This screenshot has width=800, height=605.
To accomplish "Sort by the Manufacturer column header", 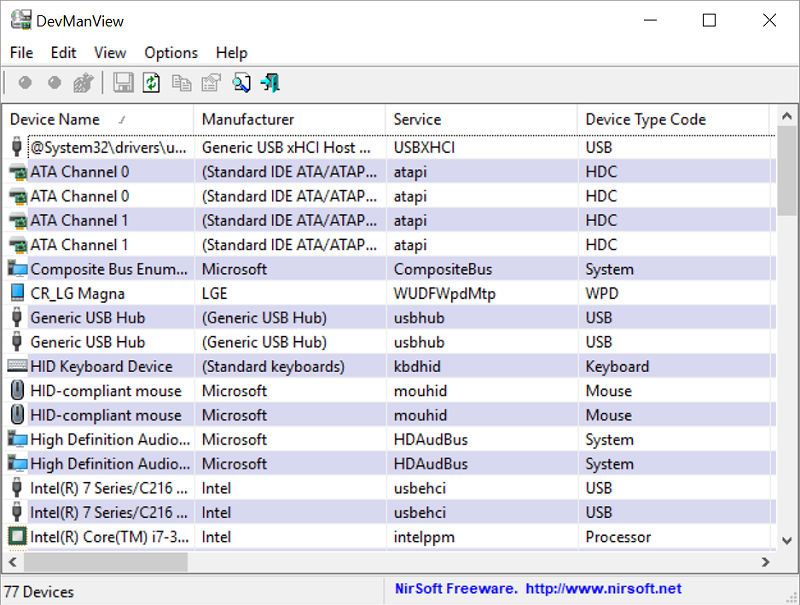I will click(289, 119).
